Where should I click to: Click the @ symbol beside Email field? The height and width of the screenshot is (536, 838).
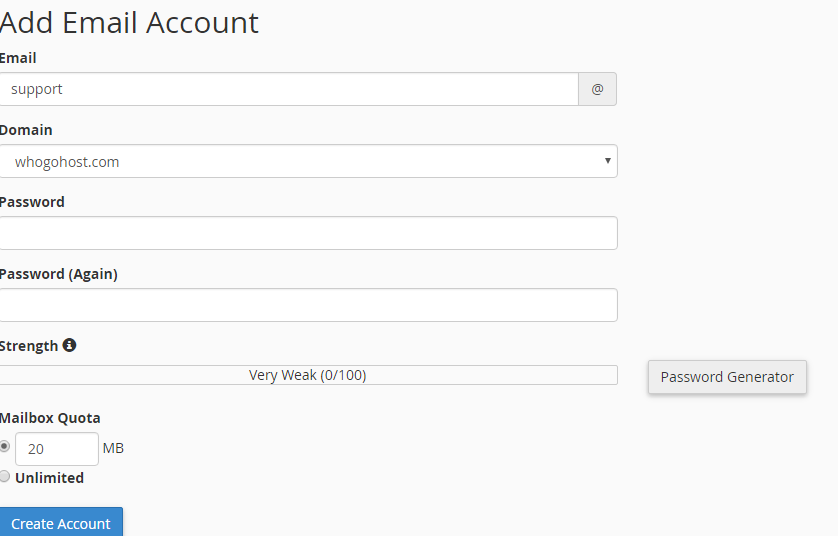(x=597, y=89)
